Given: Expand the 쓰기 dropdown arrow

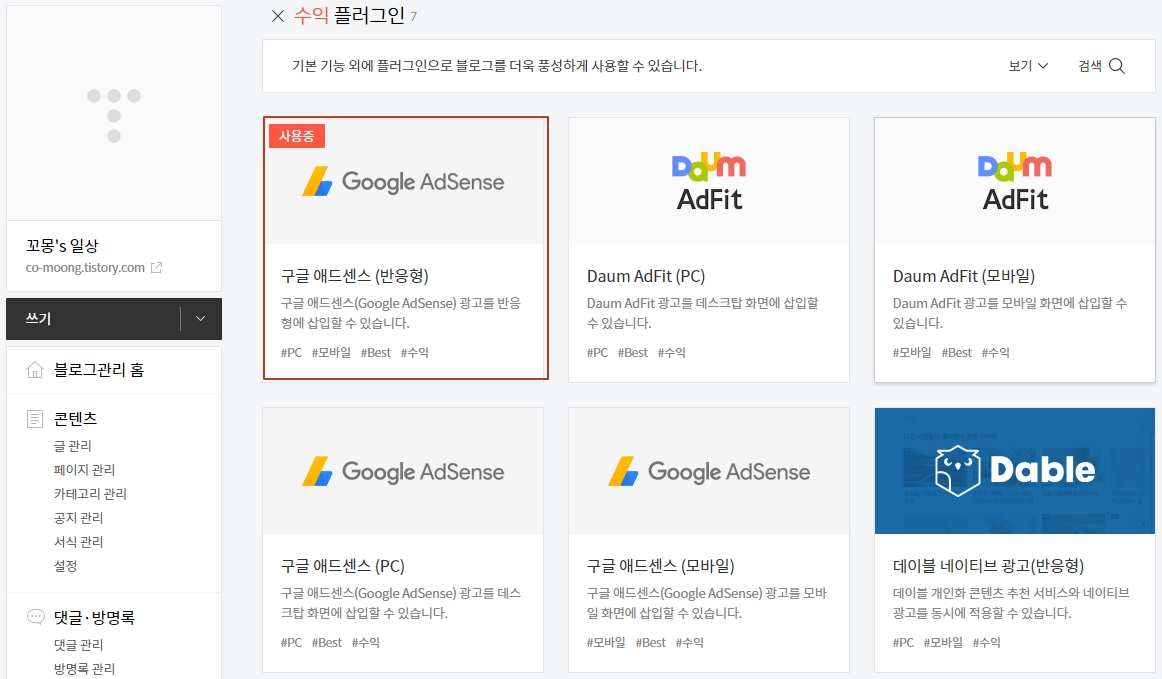Looking at the screenshot, I should 200,319.
